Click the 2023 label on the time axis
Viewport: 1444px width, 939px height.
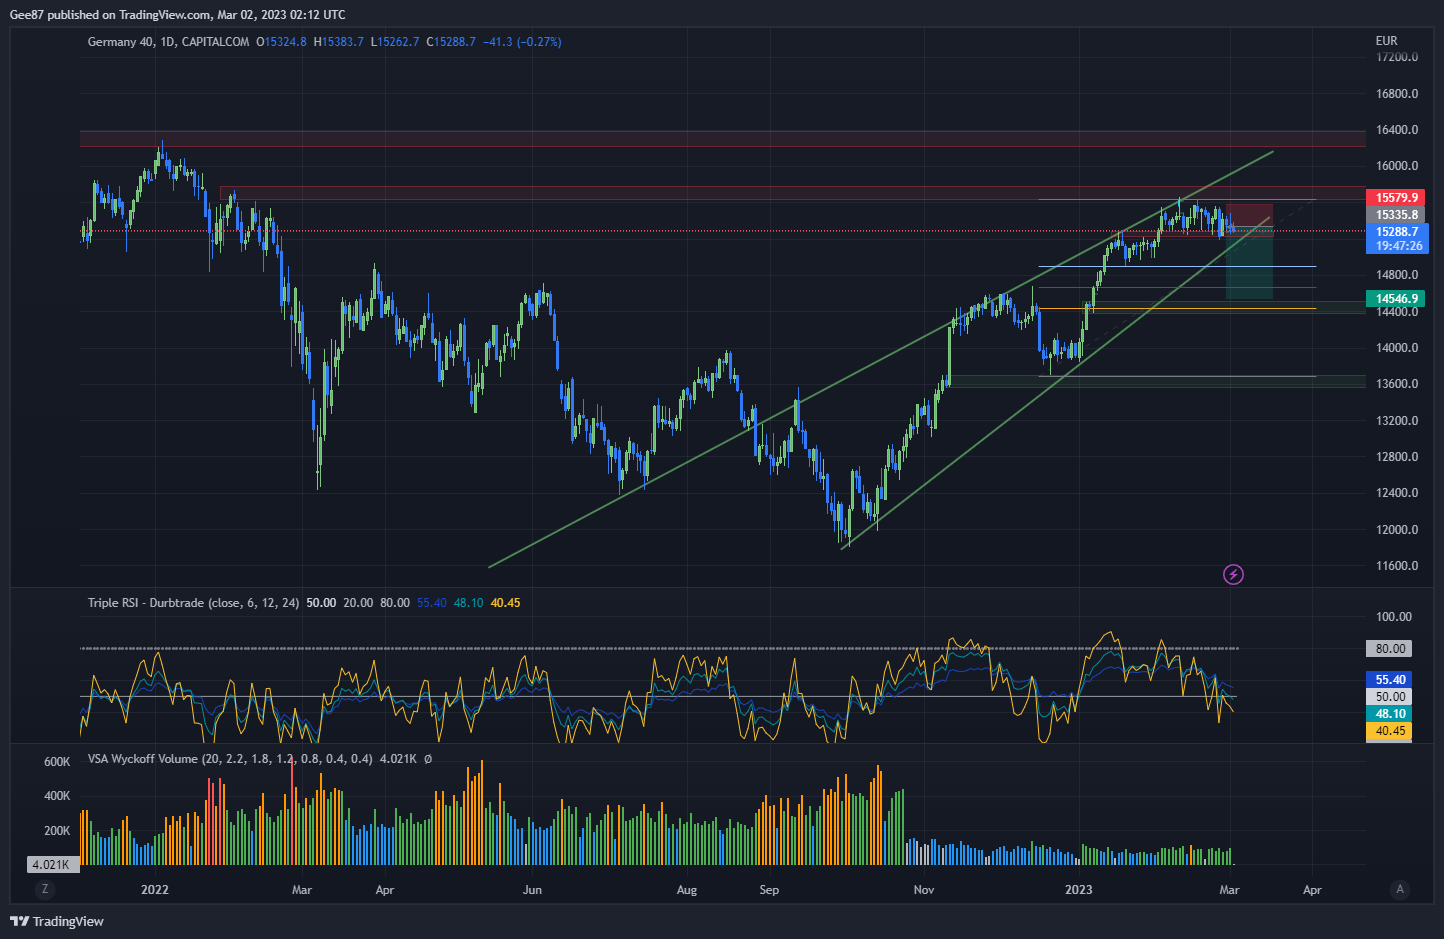click(x=1079, y=889)
